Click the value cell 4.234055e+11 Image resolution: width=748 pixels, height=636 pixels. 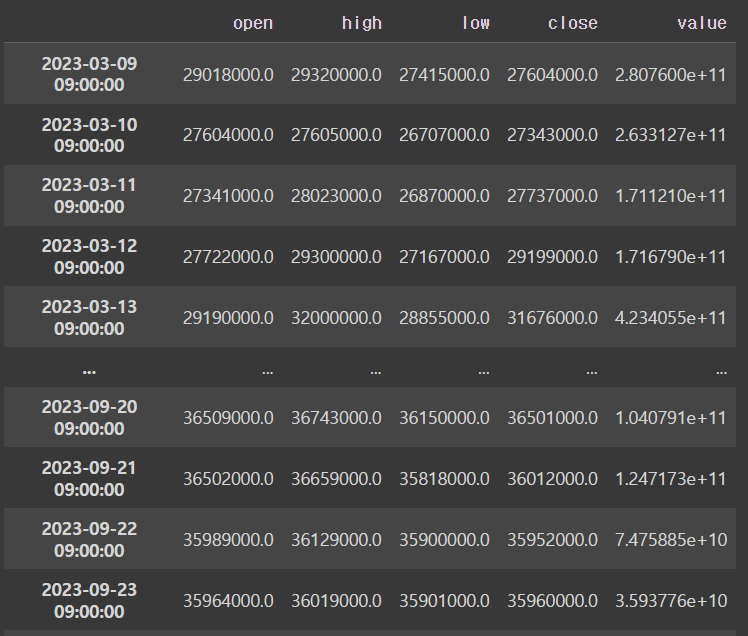coord(671,318)
